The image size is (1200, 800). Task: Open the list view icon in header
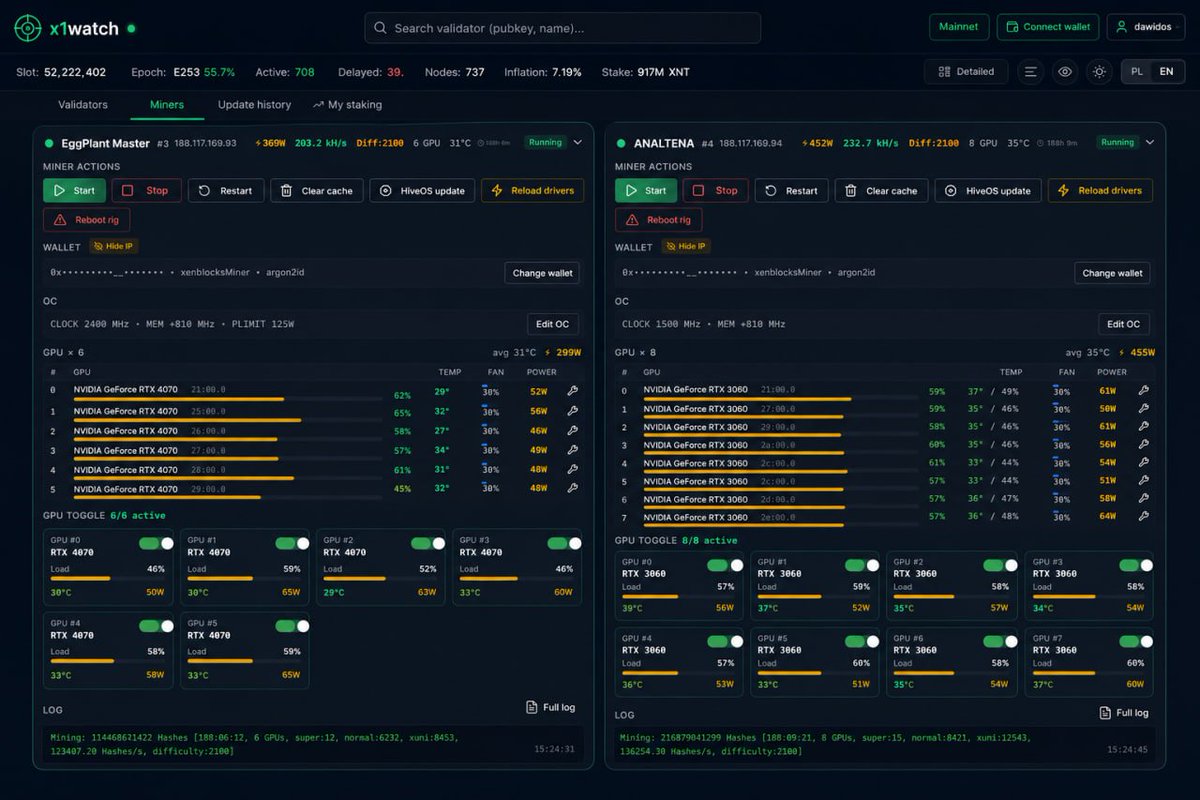coord(1031,72)
